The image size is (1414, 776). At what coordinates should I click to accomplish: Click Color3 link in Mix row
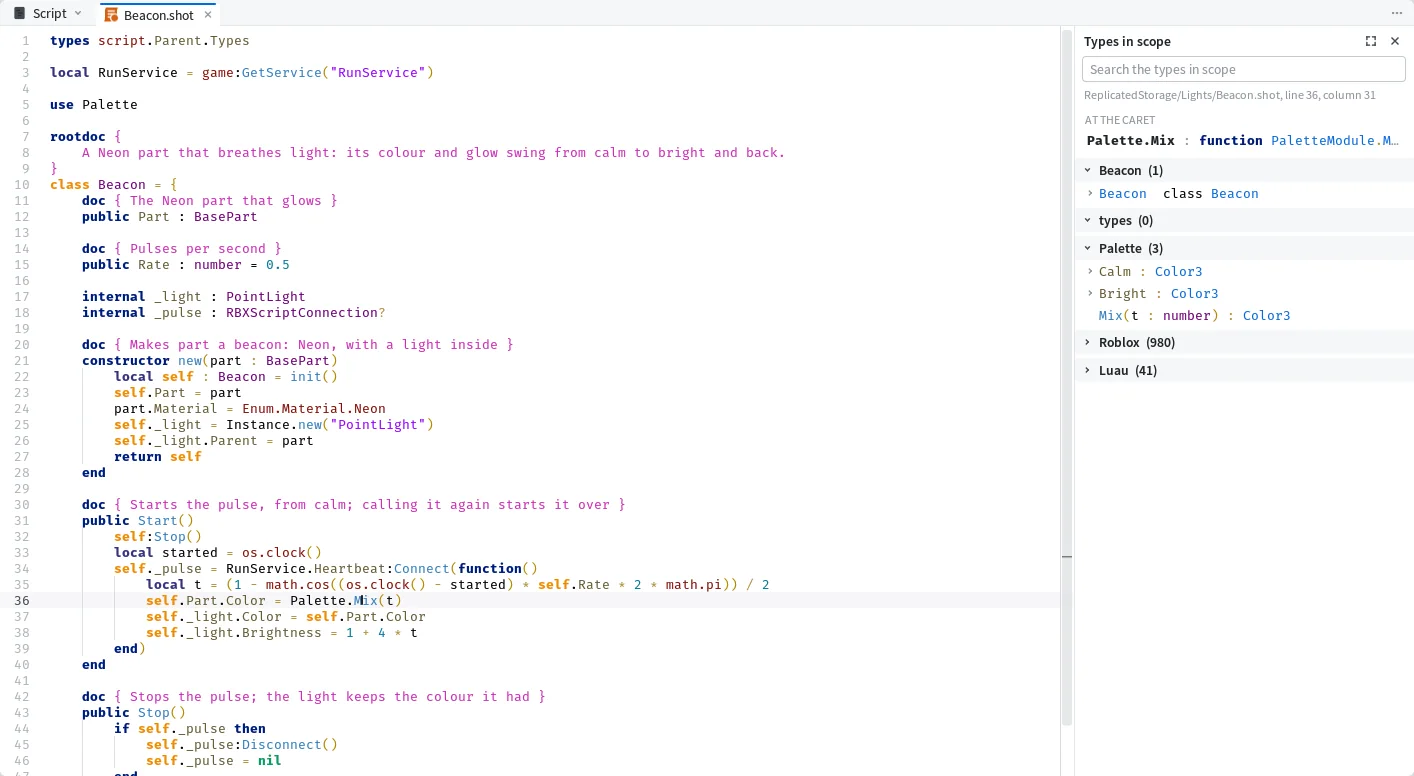point(1267,315)
